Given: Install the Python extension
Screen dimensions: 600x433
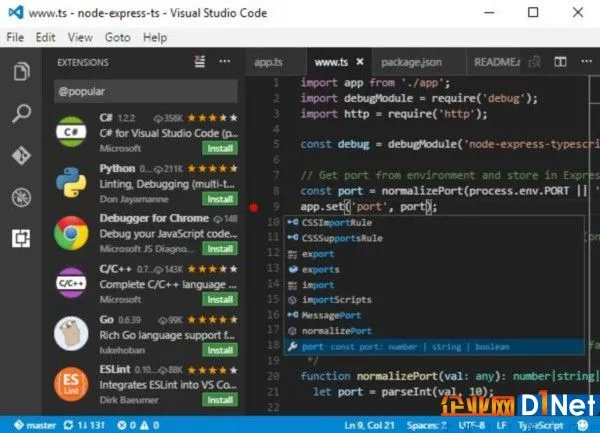Looking at the screenshot, I should pos(220,199).
